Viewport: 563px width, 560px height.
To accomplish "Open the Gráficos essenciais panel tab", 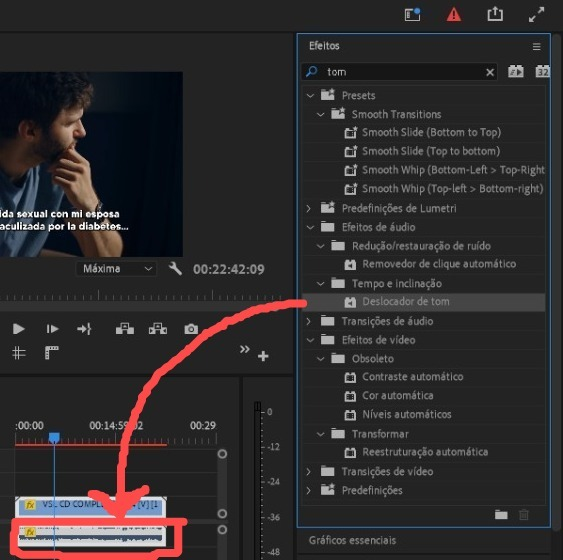I will click(x=352, y=540).
